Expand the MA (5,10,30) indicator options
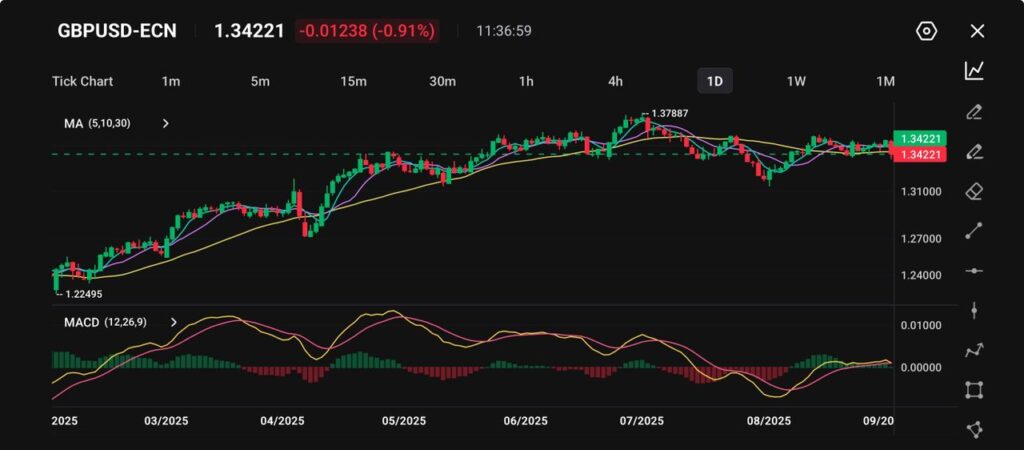The height and width of the screenshot is (450, 1024). 166,124
